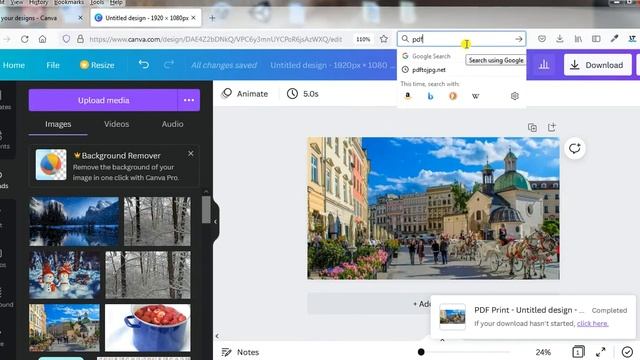
Task: Collapse the side panel with arrow handle
Action: [x=216, y=222]
